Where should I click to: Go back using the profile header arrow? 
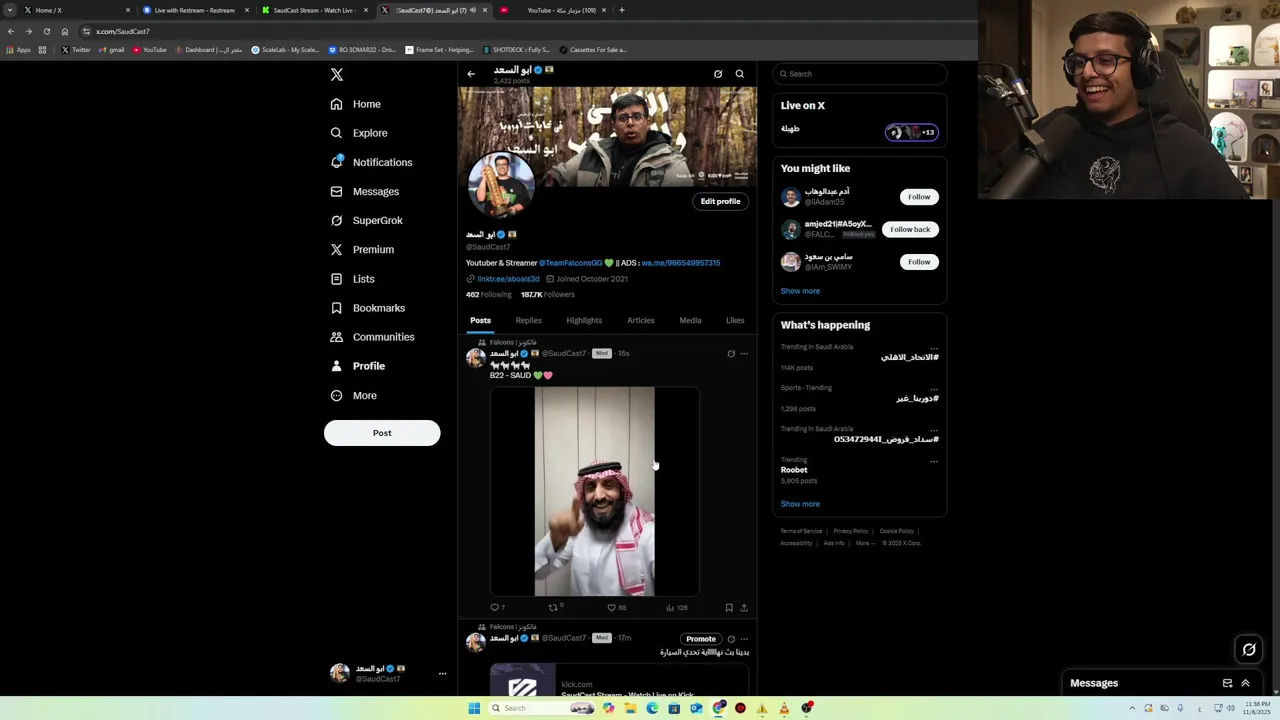471,74
